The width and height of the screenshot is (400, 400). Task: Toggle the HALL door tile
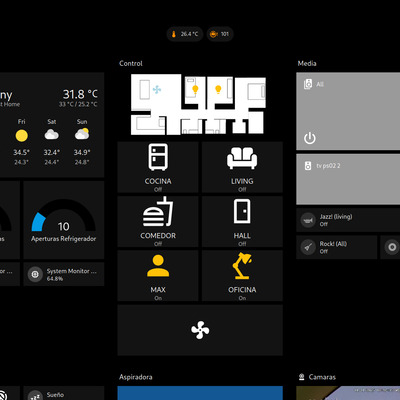[242, 222]
